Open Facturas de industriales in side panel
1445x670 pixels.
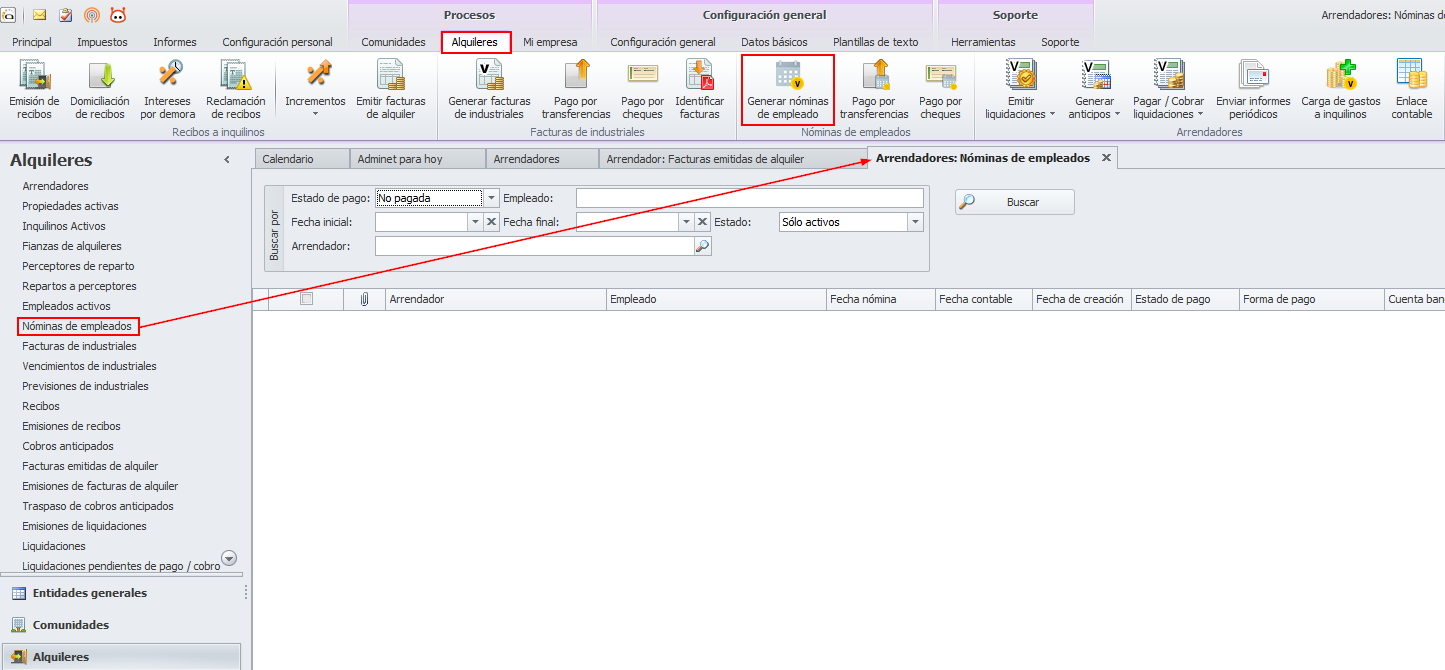pos(80,346)
